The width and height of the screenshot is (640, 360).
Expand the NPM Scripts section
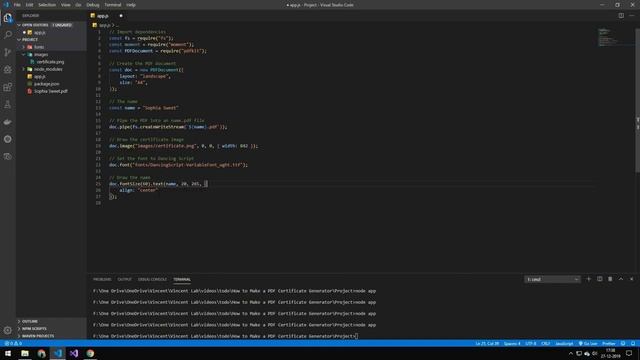34,329
